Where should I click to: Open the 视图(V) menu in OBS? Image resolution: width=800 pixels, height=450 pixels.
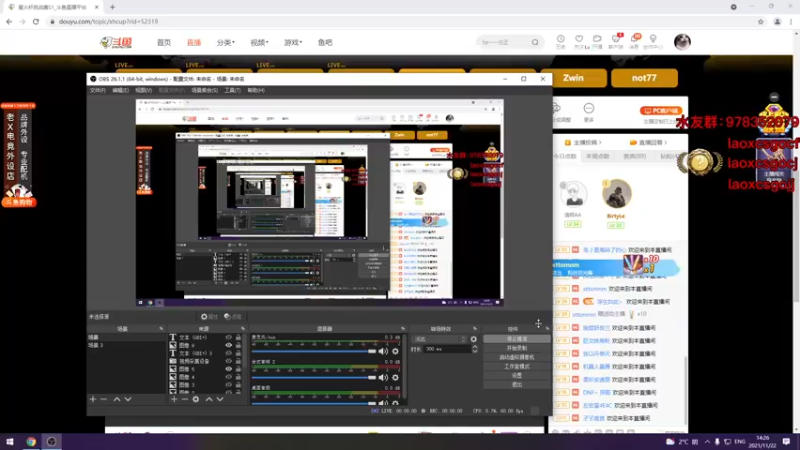(143, 90)
